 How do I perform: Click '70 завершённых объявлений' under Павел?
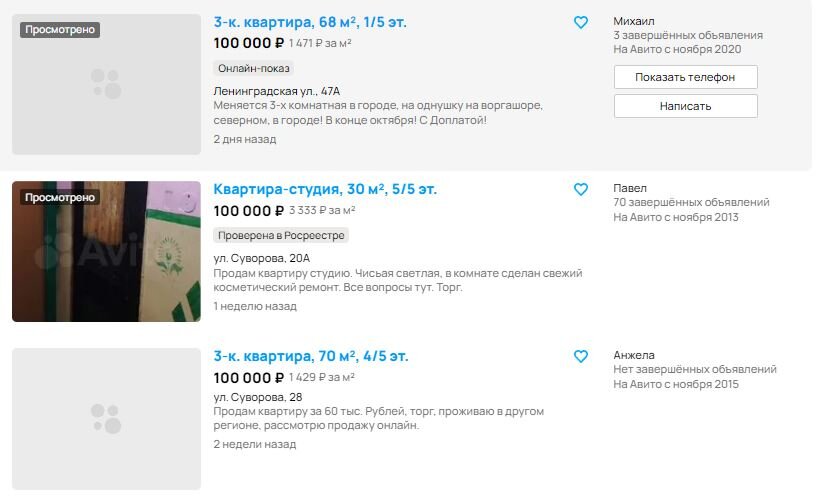tap(691, 202)
